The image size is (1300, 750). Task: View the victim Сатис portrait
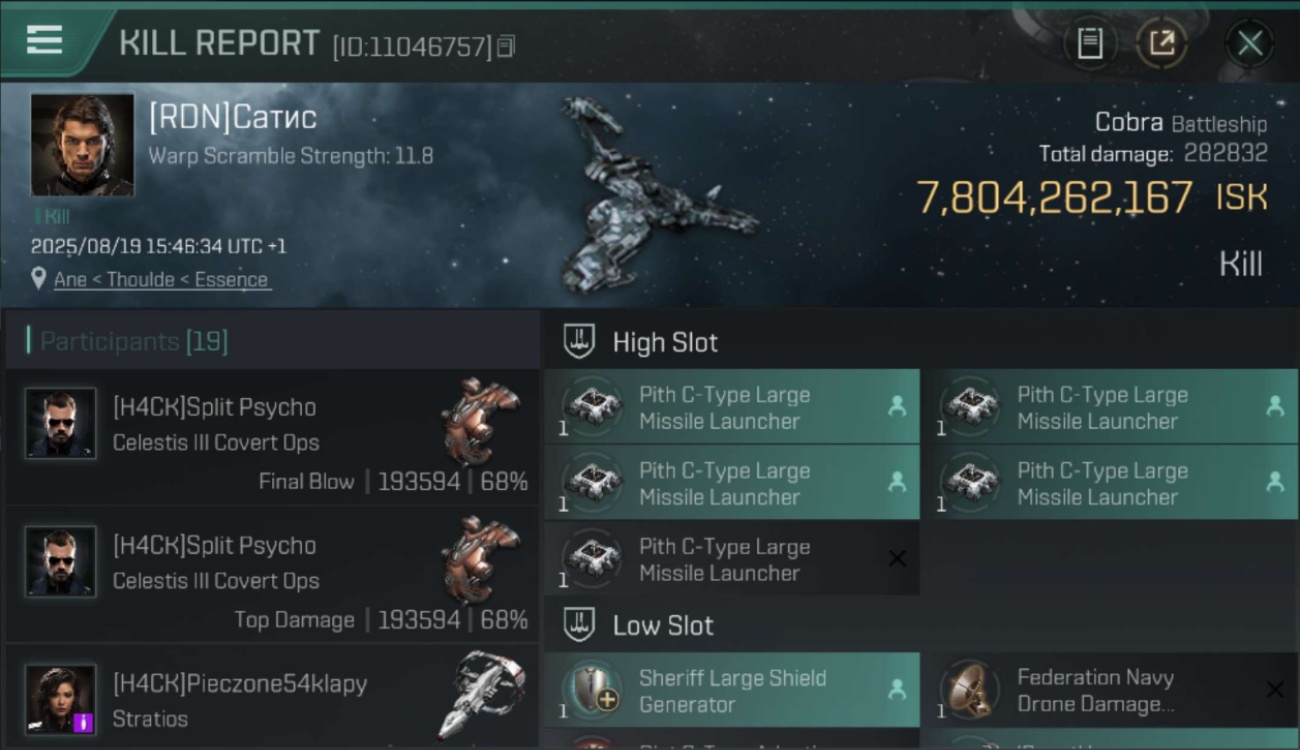[x=82, y=145]
